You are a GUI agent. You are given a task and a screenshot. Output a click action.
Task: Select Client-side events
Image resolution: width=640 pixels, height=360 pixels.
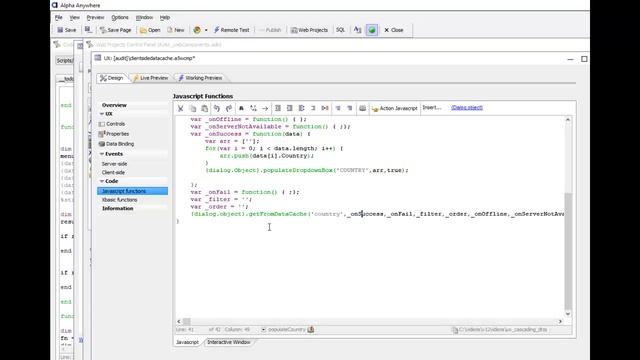(x=113, y=173)
